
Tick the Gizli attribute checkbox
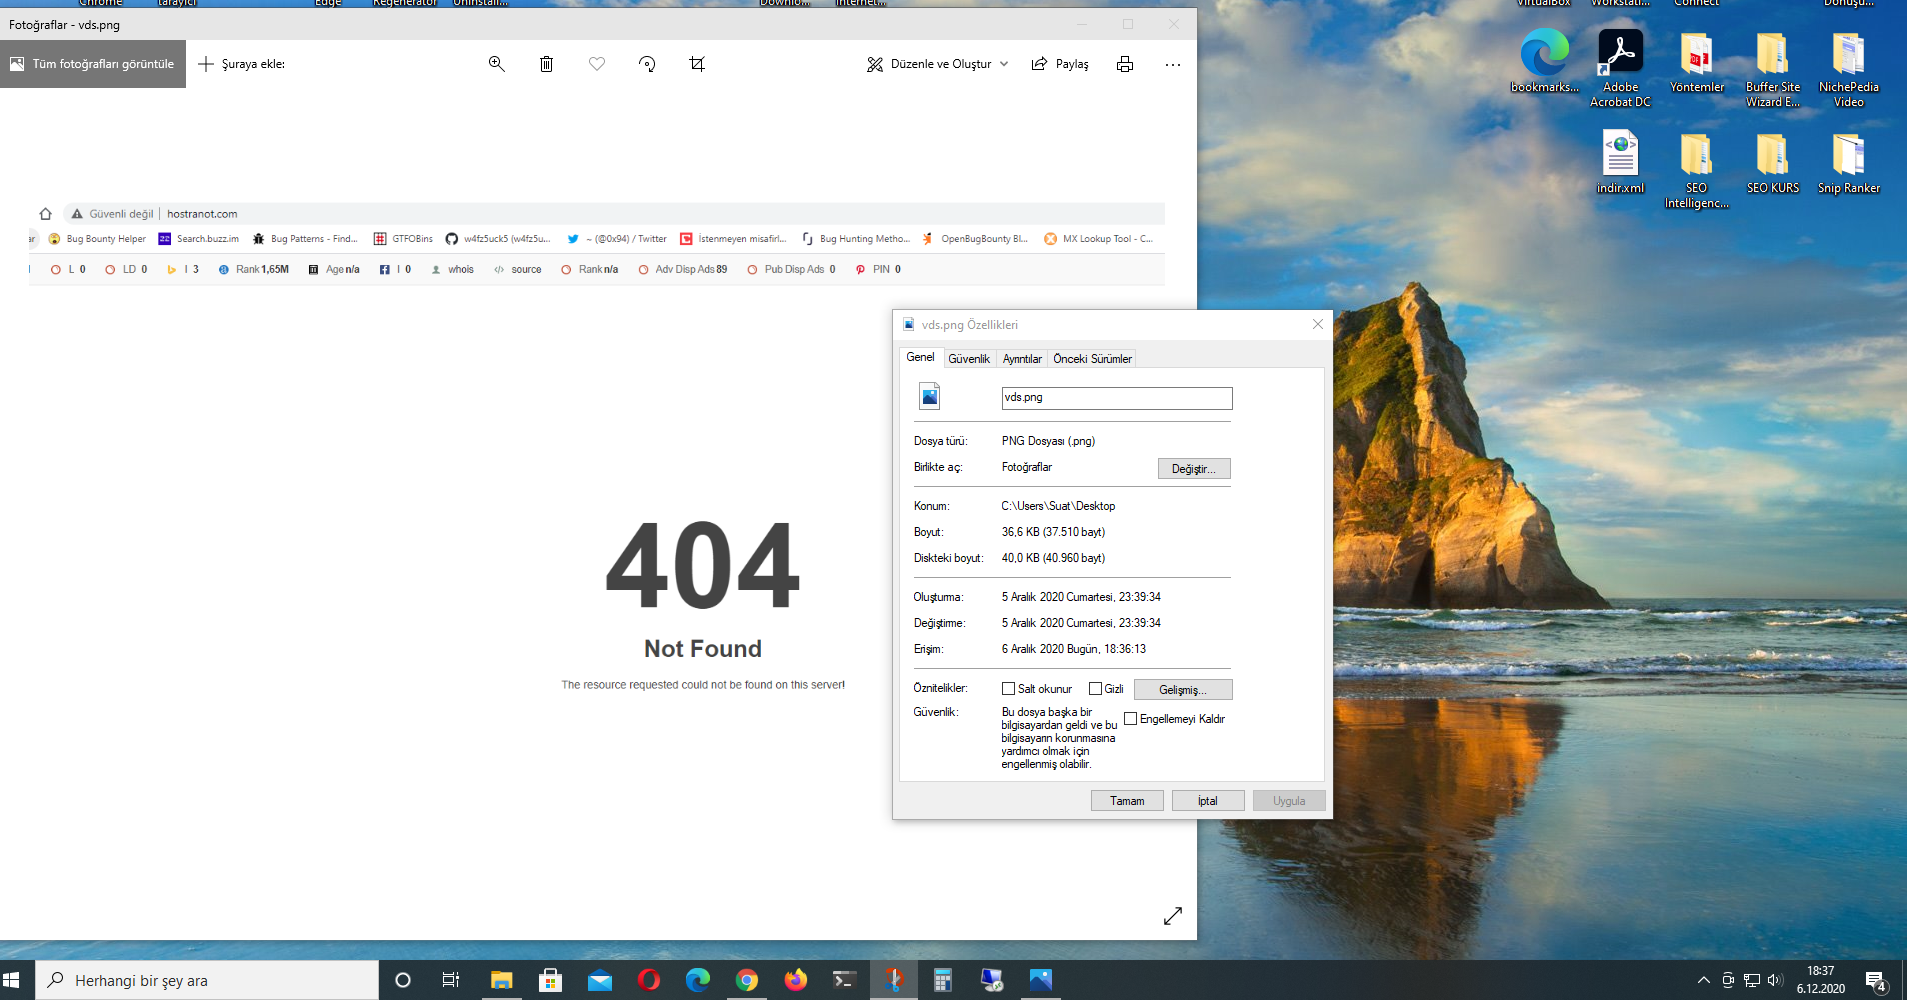(x=1095, y=689)
